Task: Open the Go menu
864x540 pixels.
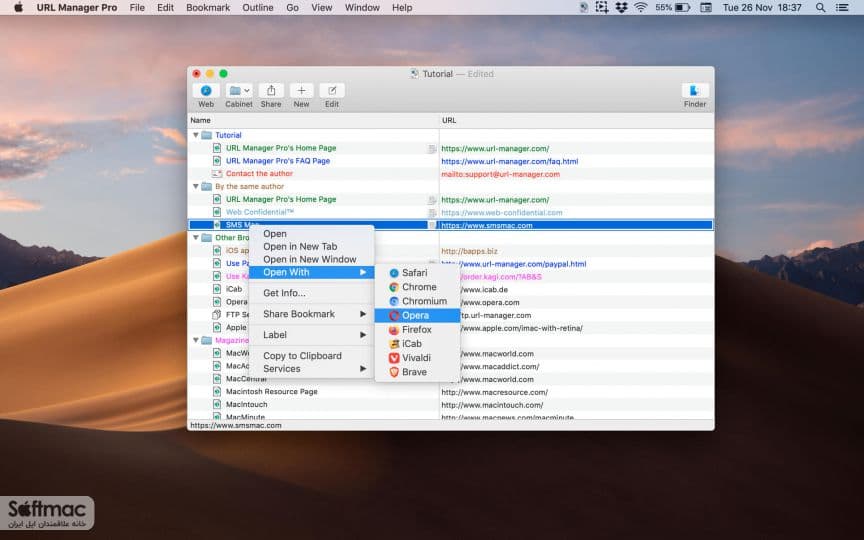Action: click(x=293, y=8)
